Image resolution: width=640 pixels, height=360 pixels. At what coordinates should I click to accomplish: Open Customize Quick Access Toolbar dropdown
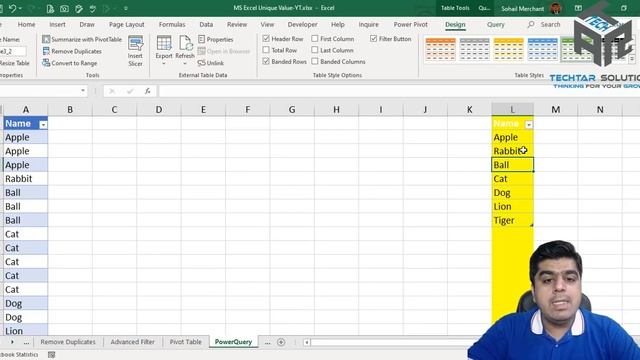tap(126, 9)
